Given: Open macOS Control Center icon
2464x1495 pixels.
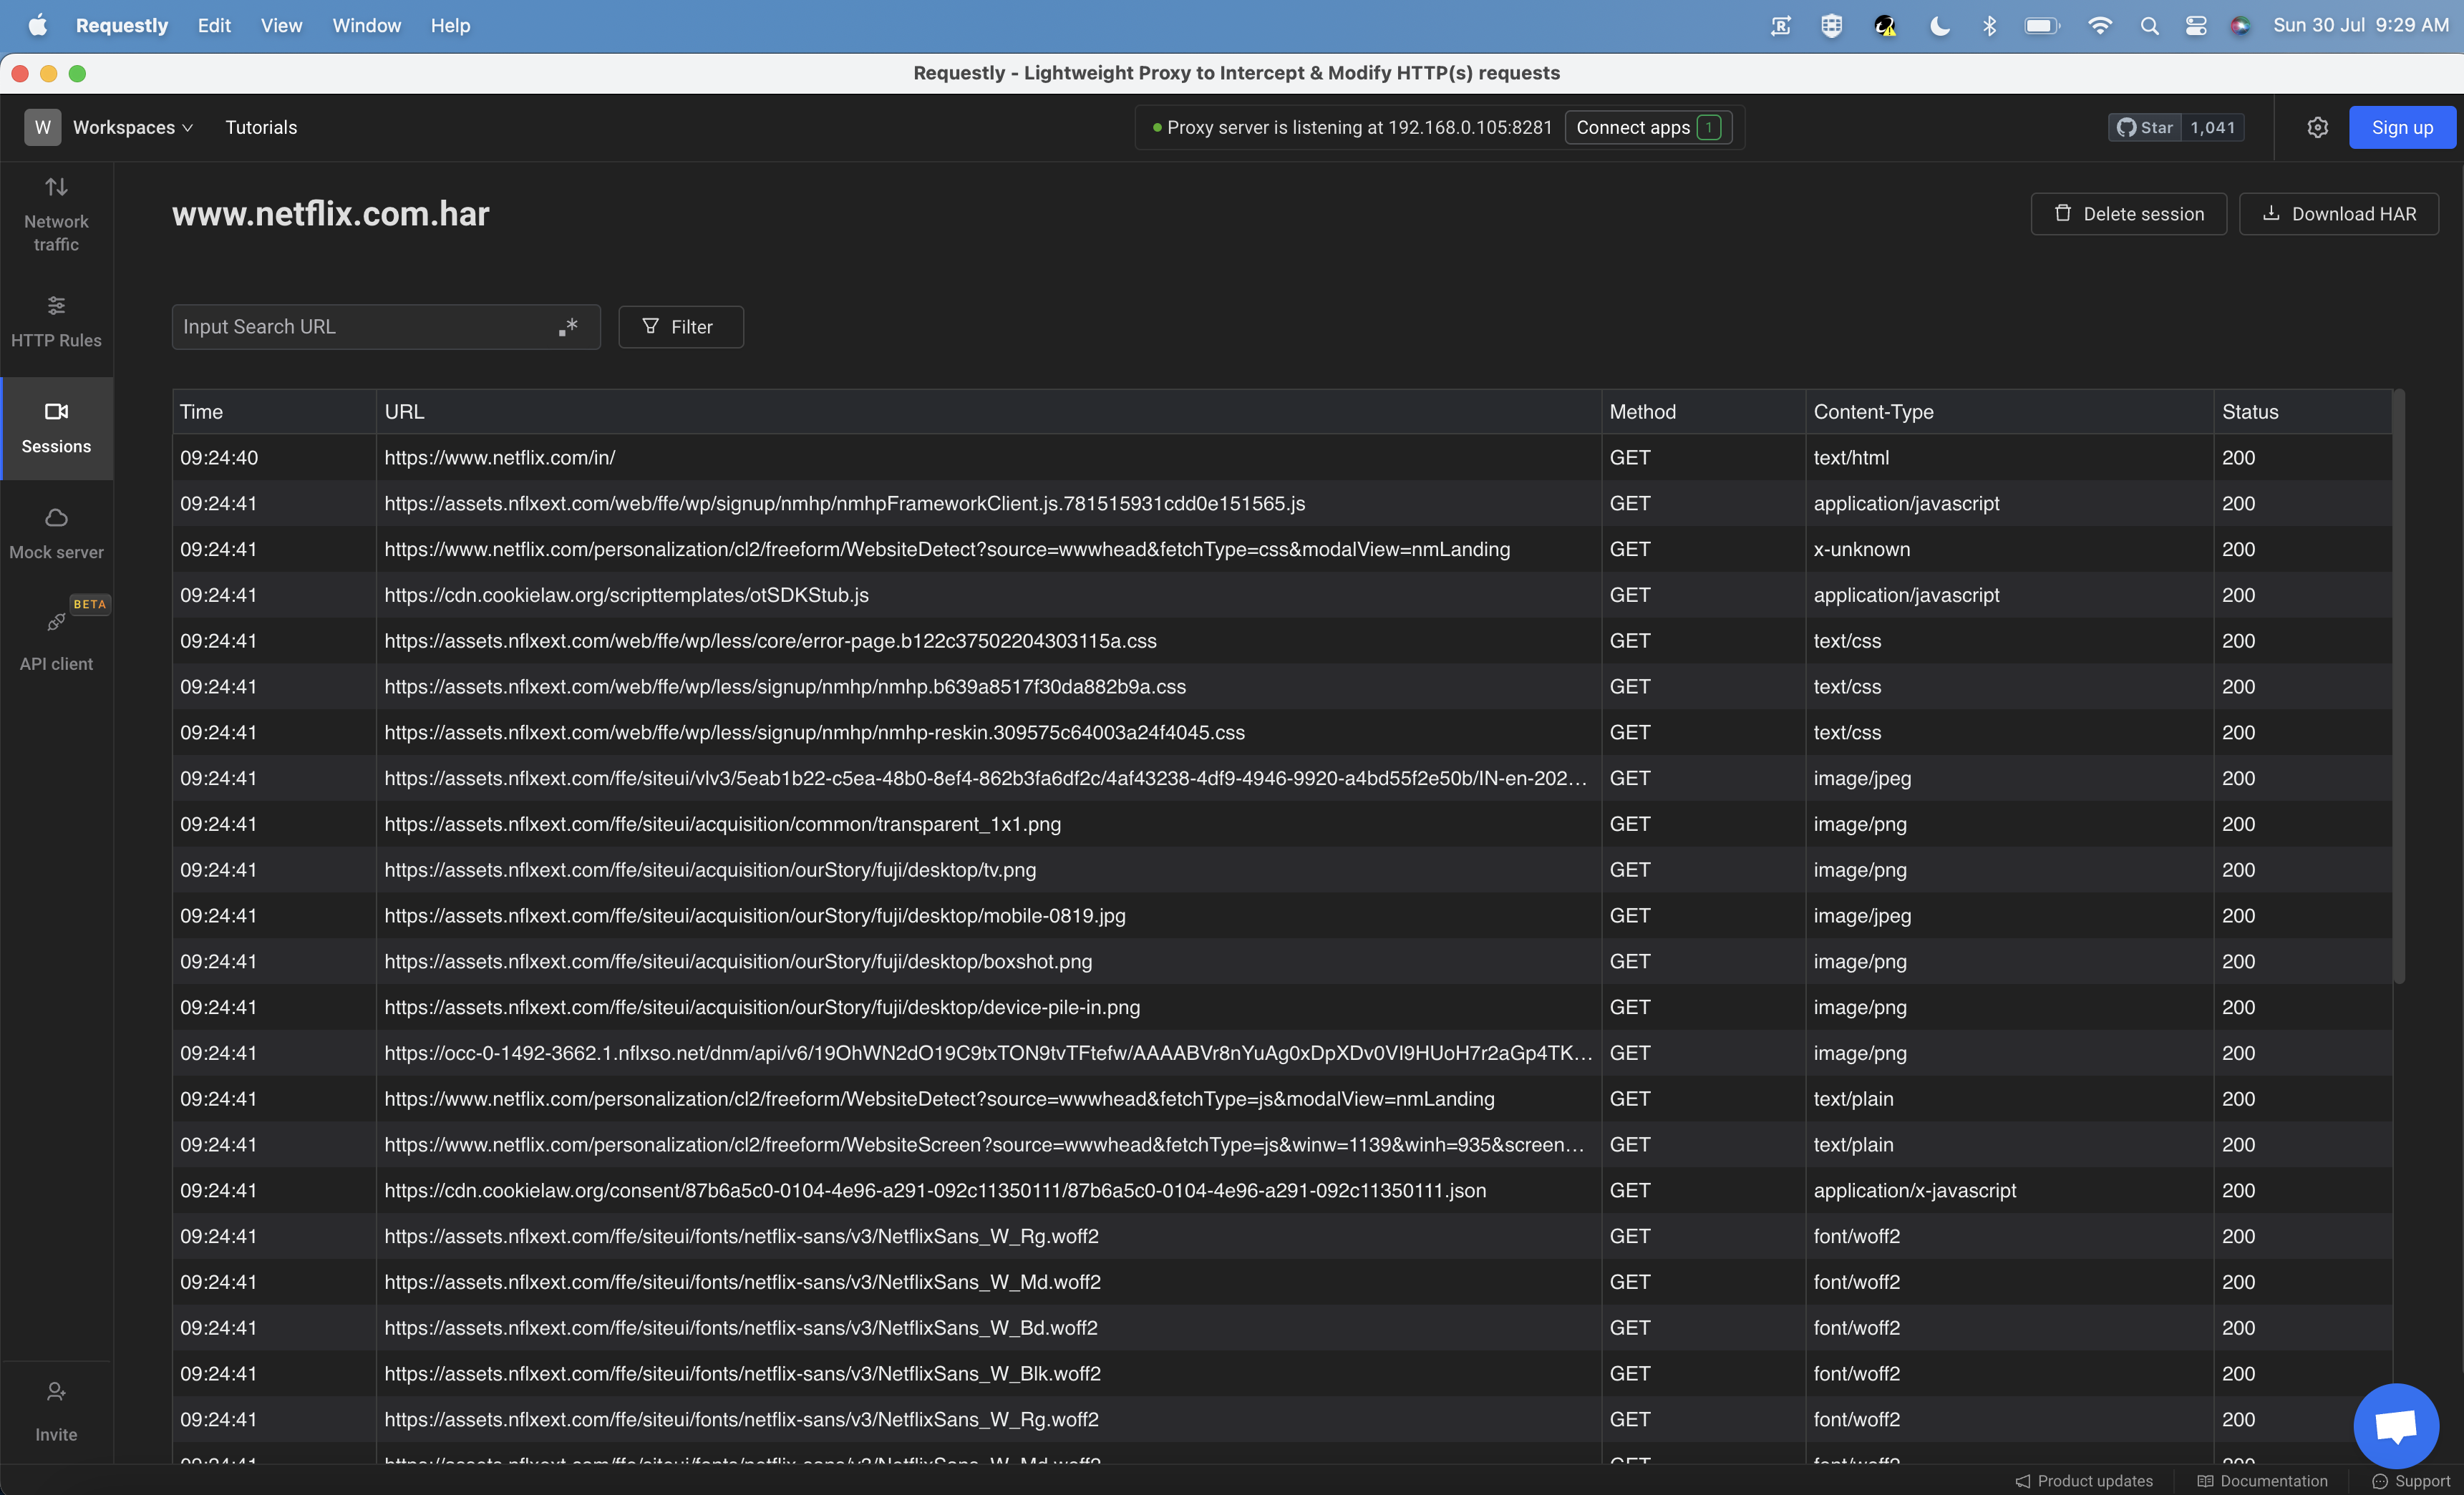Looking at the screenshot, I should (x=2196, y=26).
